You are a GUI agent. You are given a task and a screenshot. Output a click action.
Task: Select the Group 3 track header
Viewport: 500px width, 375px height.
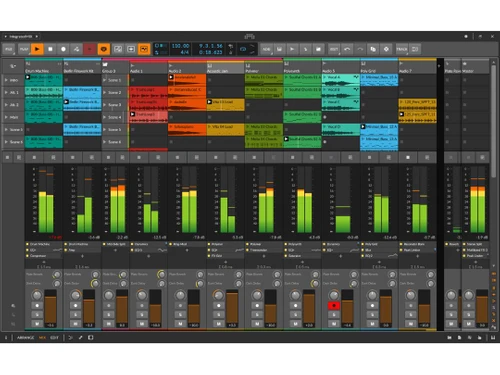tap(115, 68)
